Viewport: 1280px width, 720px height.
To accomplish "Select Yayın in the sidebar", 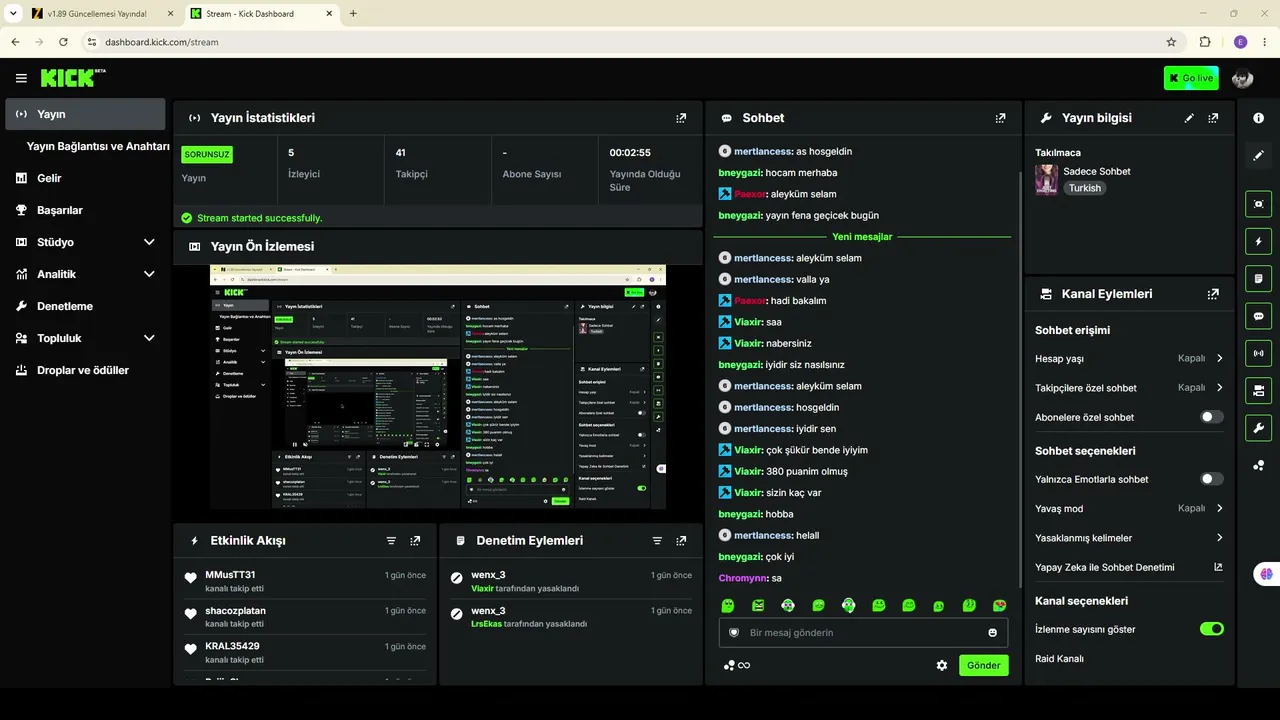I will pos(85,114).
